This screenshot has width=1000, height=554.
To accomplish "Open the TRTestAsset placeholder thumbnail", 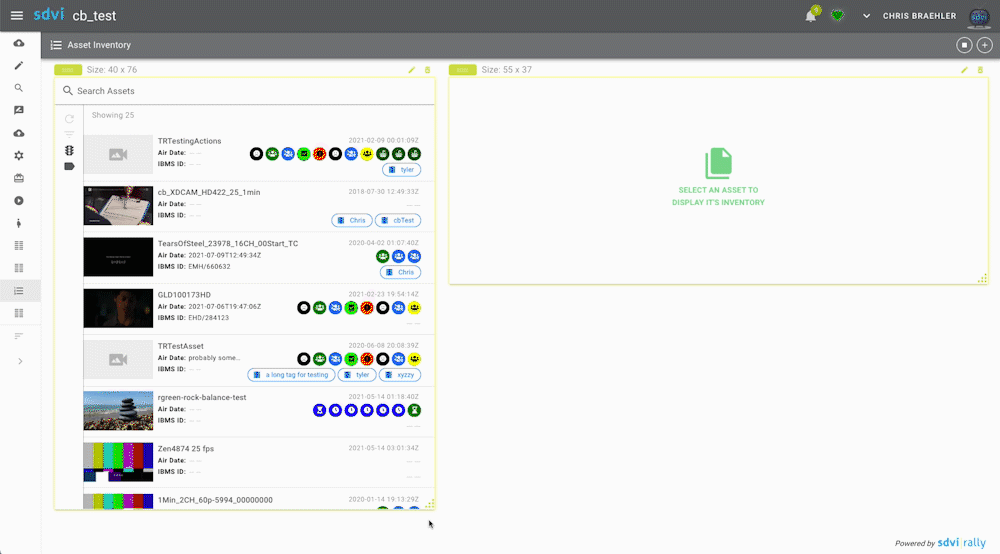I will pos(118,360).
